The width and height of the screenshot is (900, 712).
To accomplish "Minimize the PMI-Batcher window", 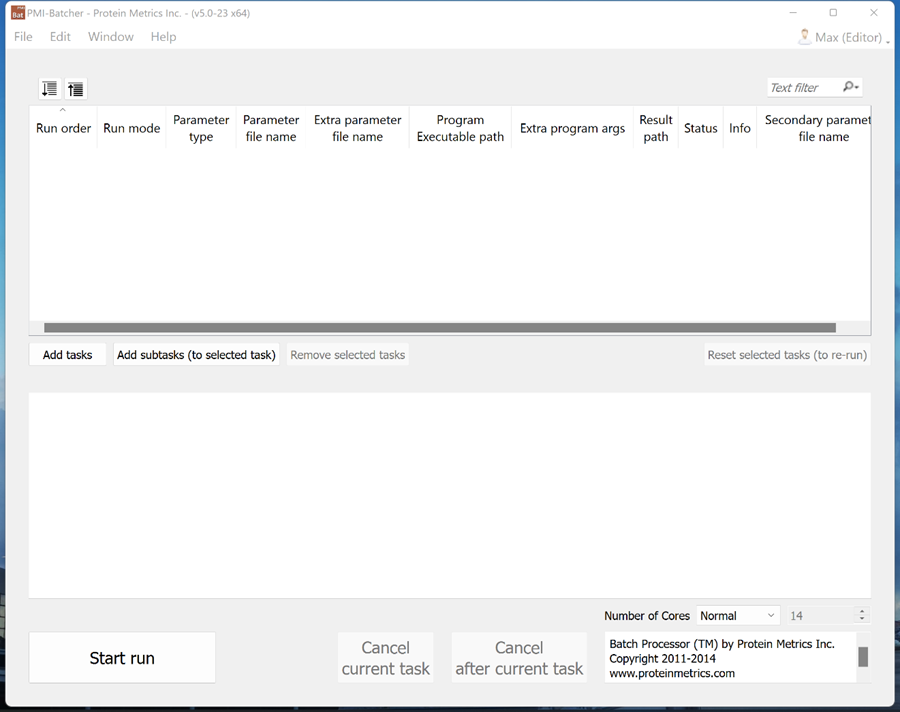I will [793, 13].
